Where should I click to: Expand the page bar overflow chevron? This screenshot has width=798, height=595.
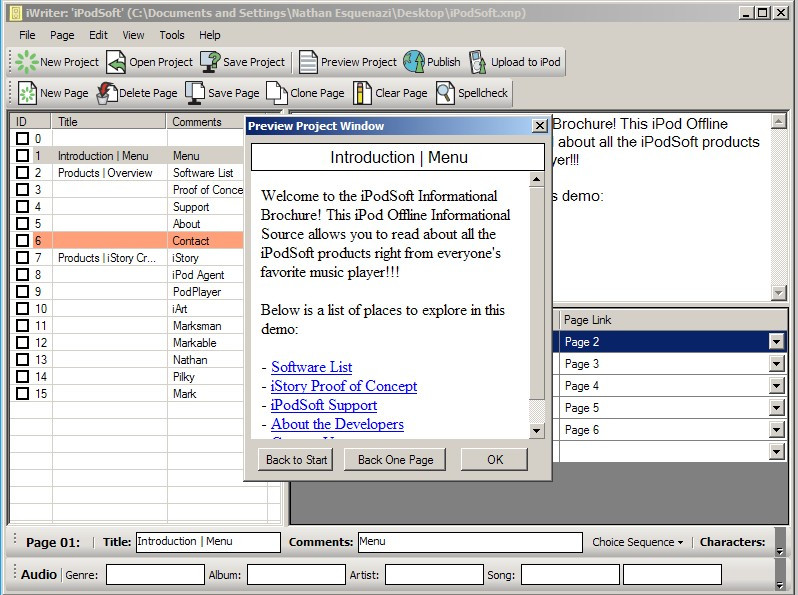pyautogui.click(x=779, y=551)
